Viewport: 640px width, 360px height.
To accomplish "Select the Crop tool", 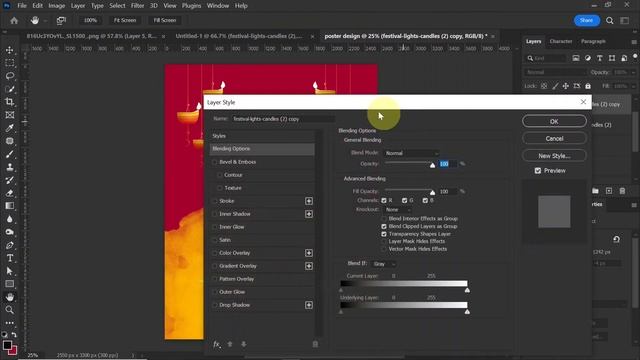I will click(x=9, y=102).
